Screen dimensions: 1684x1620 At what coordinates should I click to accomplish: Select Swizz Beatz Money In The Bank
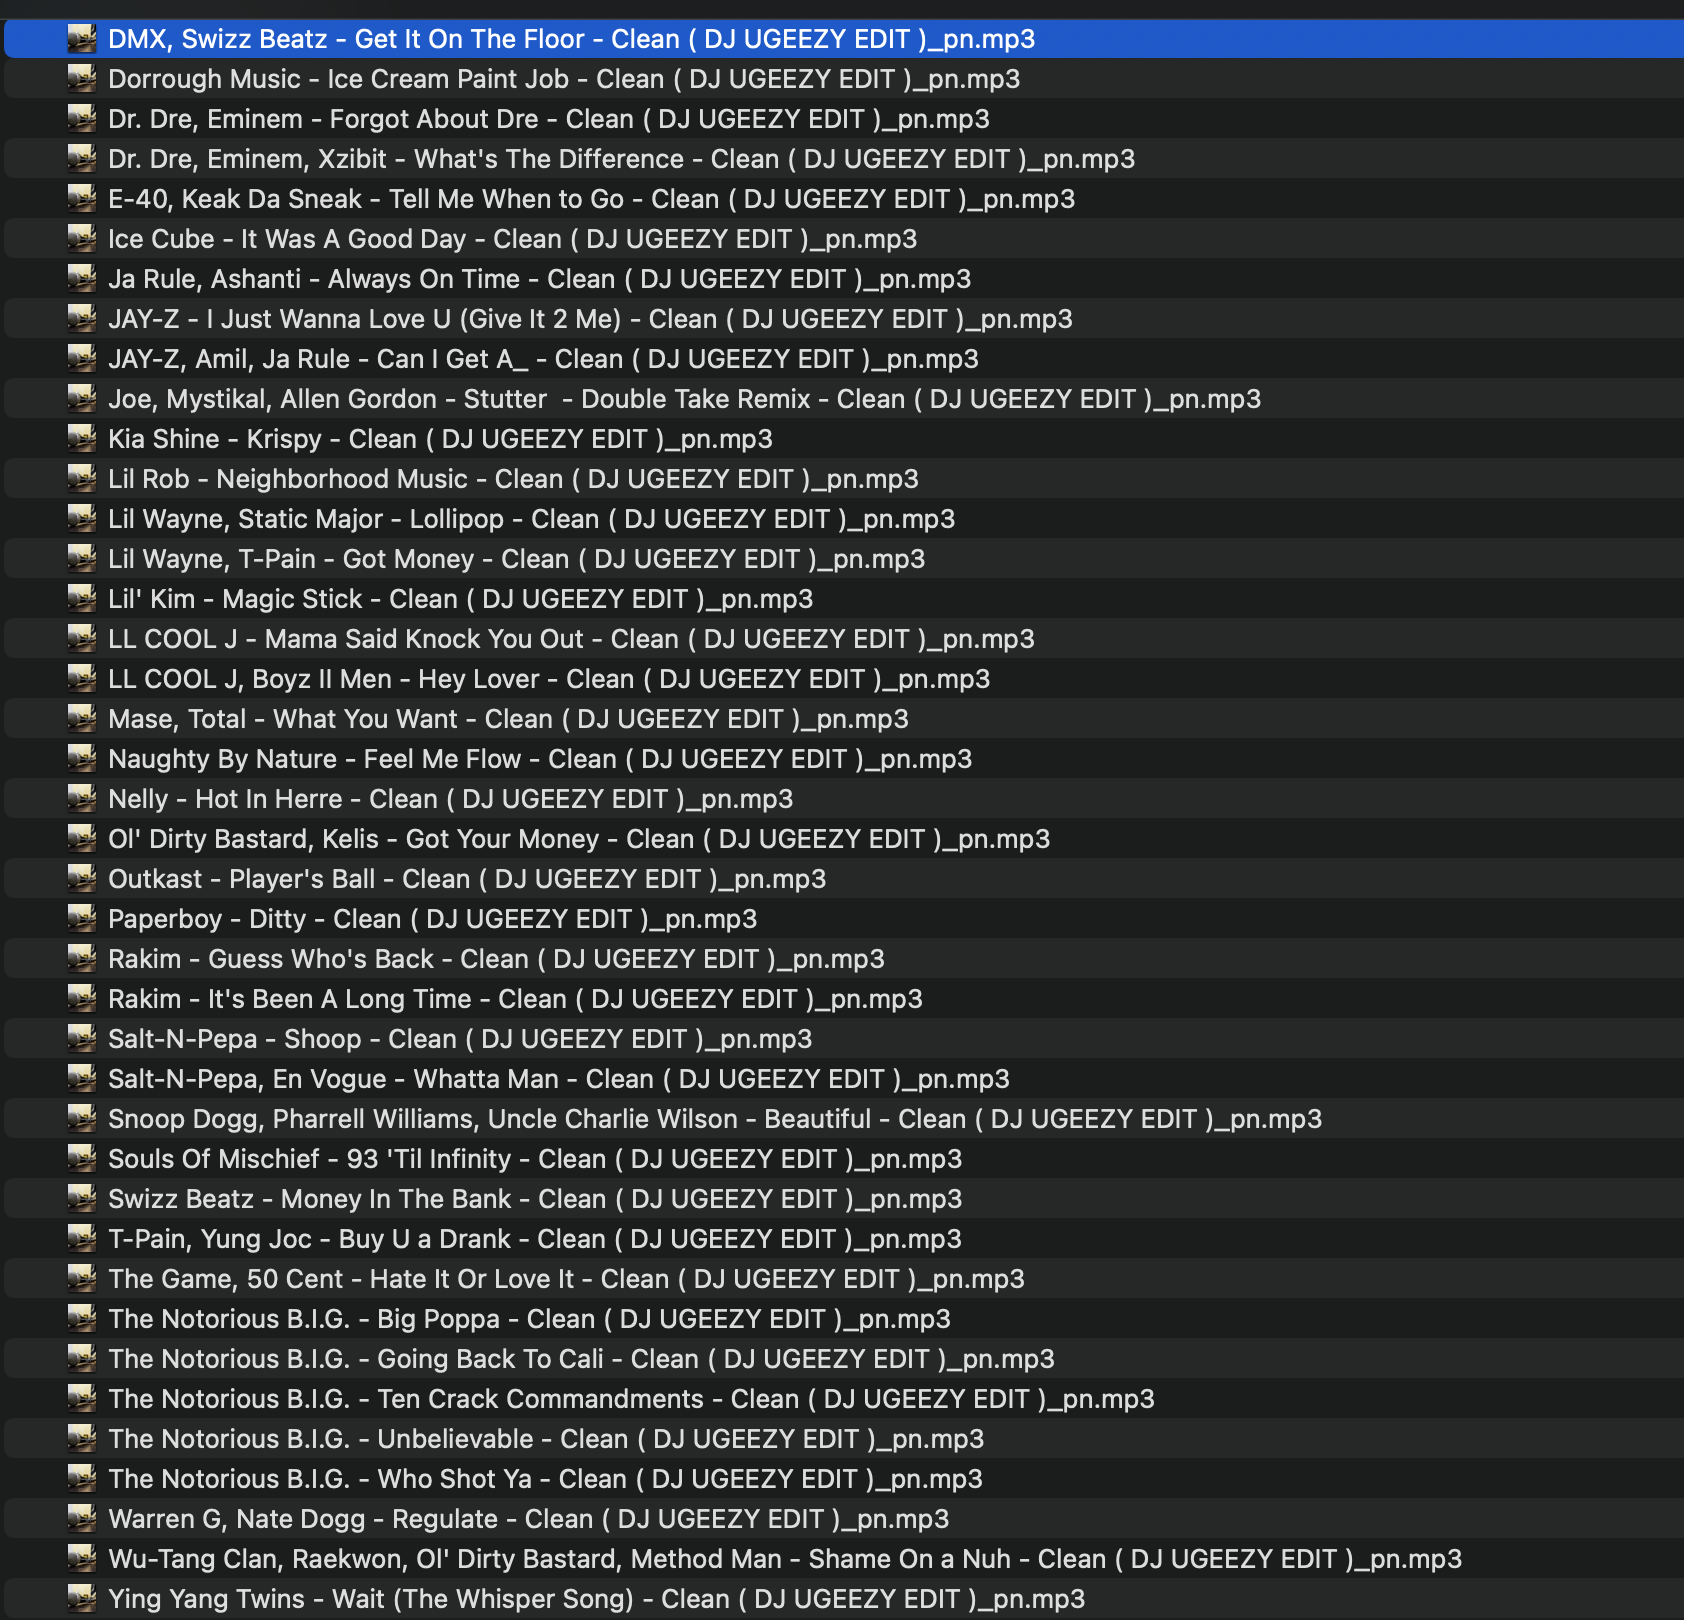tap(535, 1199)
